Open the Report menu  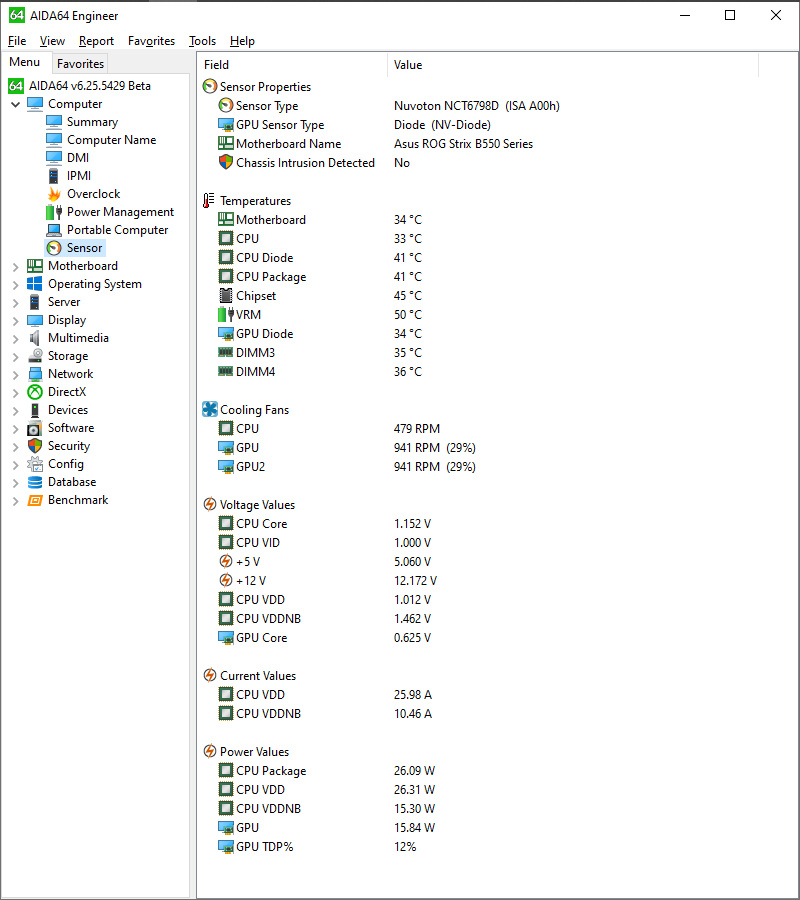point(96,41)
